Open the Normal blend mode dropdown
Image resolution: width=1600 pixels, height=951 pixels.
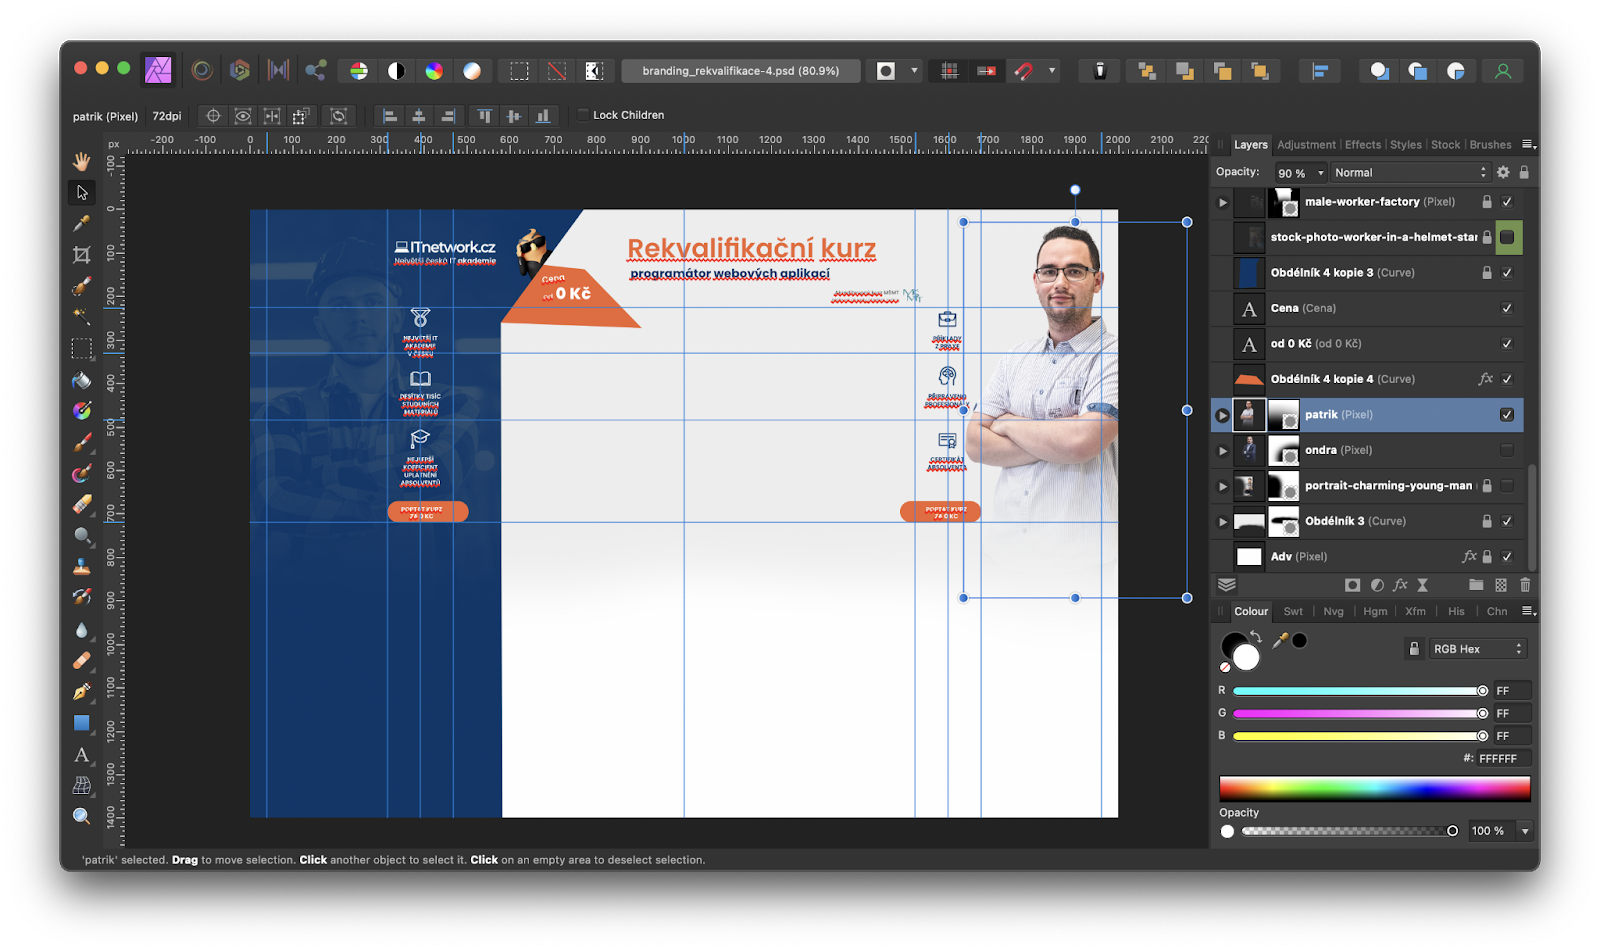[1409, 173]
